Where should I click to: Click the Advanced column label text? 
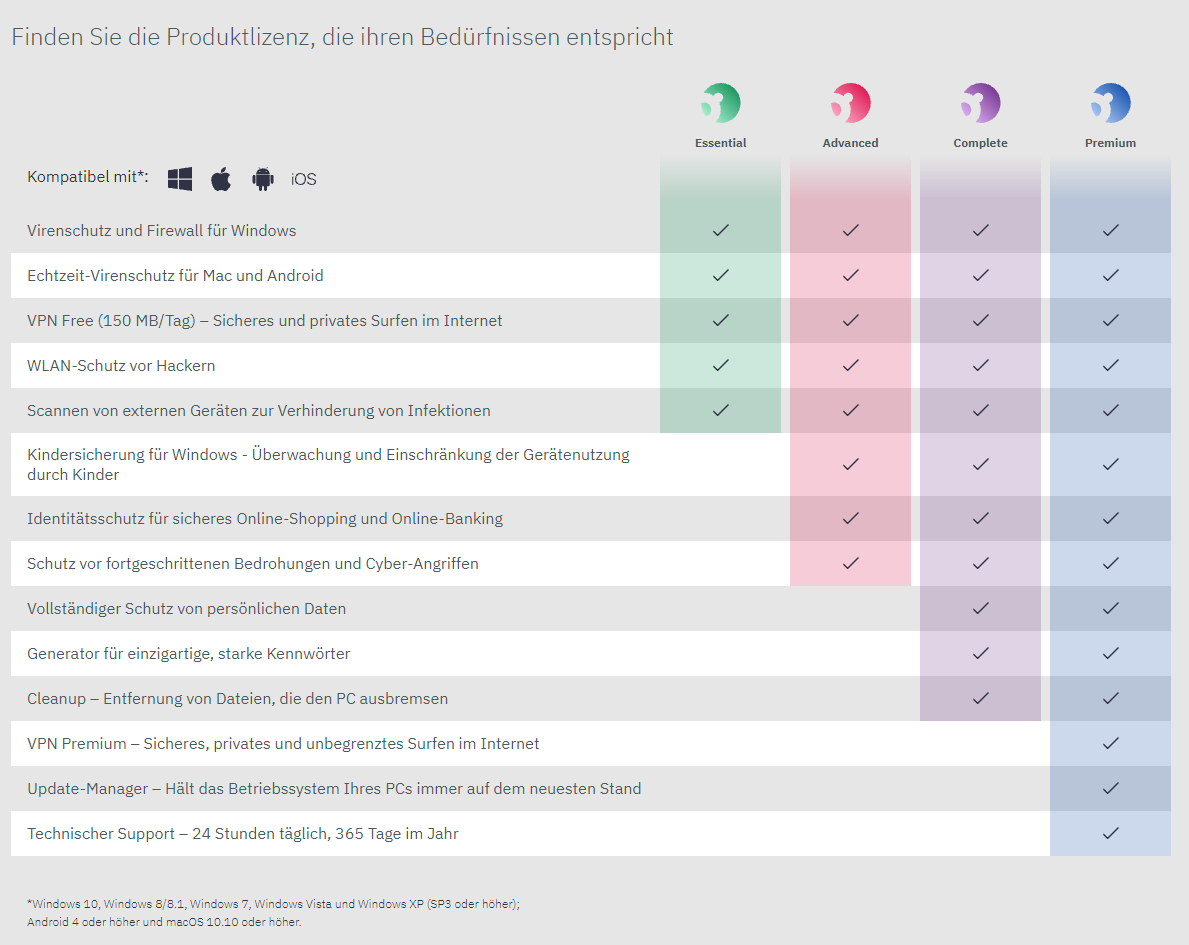click(850, 143)
